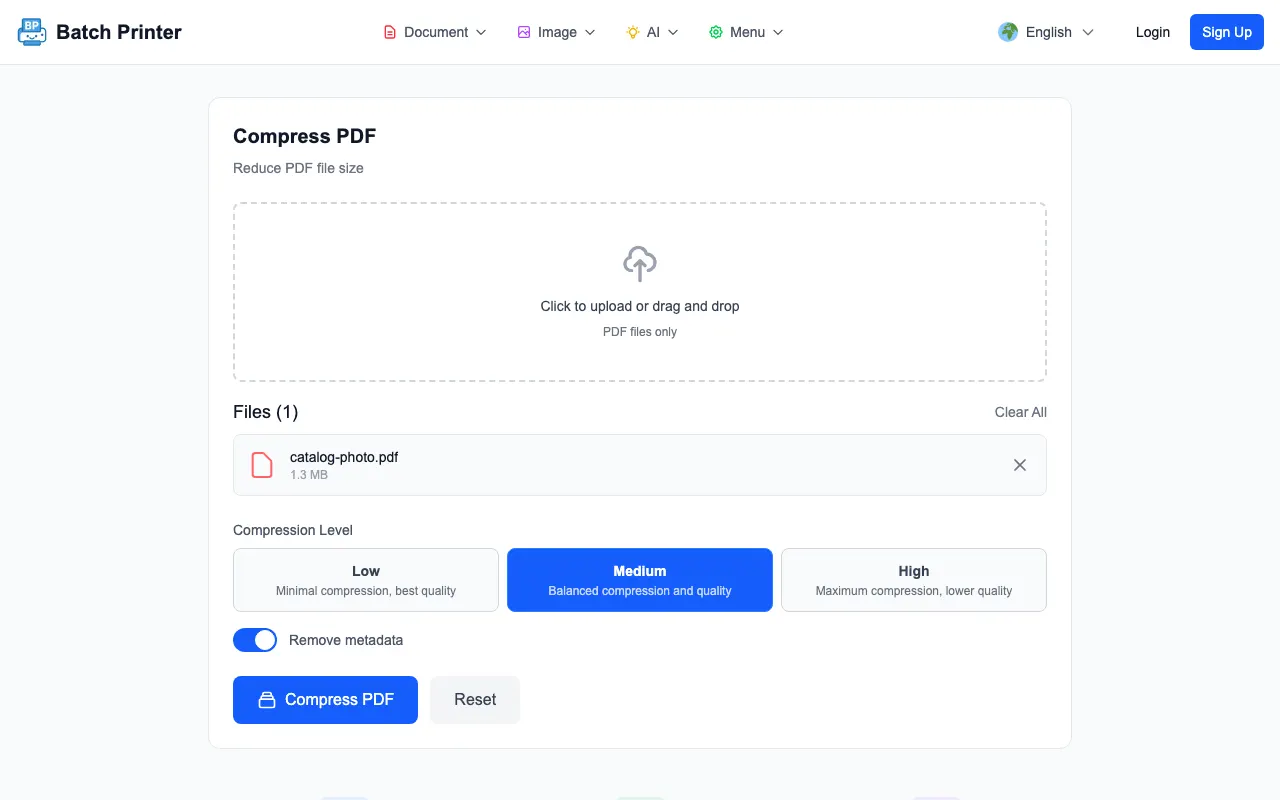Screen dimensions: 1280x800
Task: Click the Remove metadata label
Action: 346,640
